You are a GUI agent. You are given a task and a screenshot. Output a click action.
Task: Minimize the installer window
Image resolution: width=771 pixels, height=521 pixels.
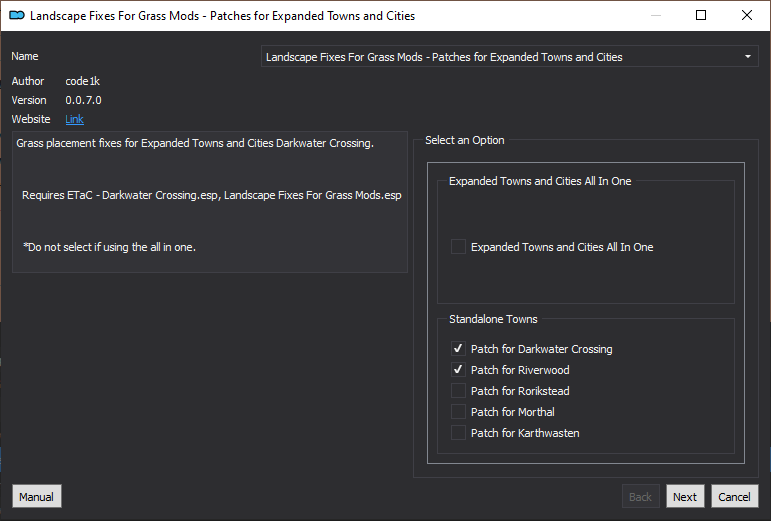[x=656, y=15]
